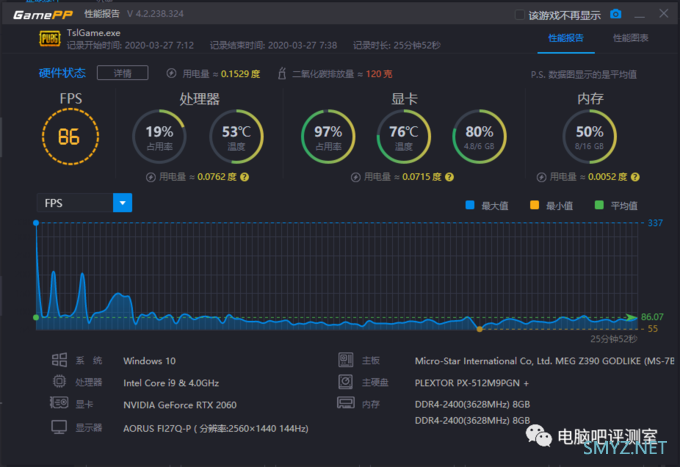The height and width of the screenshot is (467, 680).
Task: Click the AORUS FI27Q-P monitor text
Action: coord(216,428)
